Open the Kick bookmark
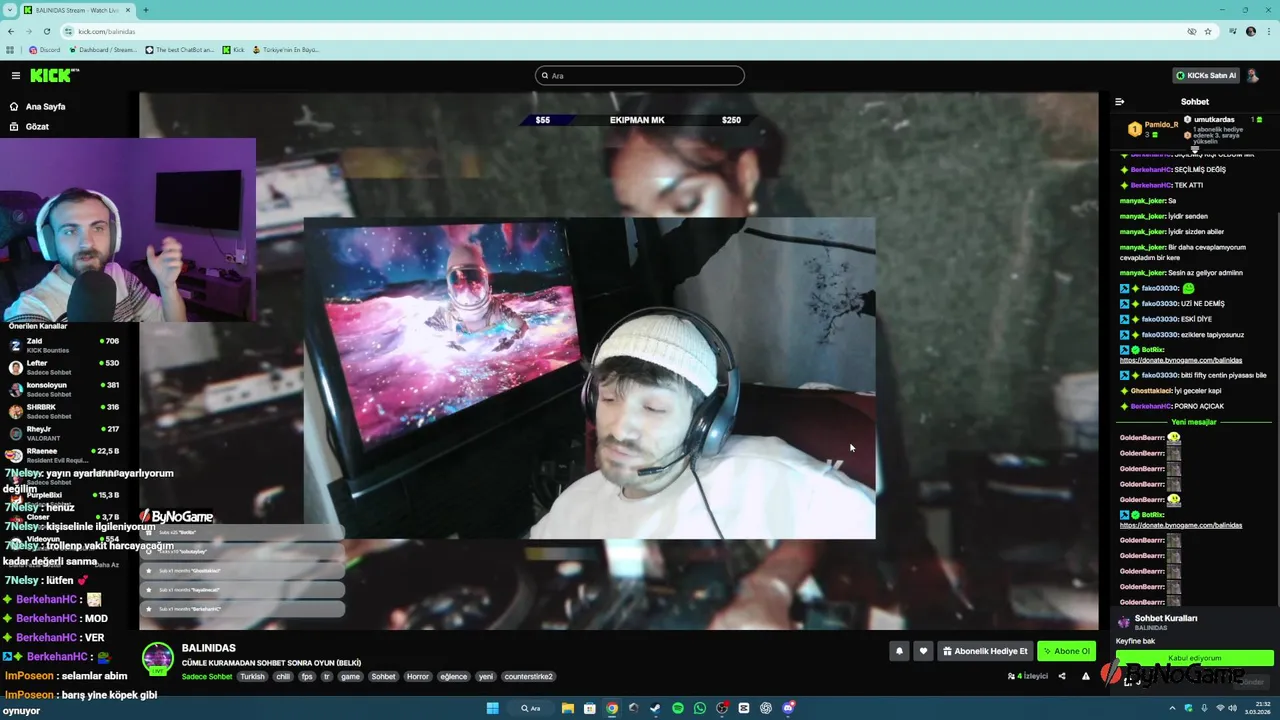 click(233, 49)
